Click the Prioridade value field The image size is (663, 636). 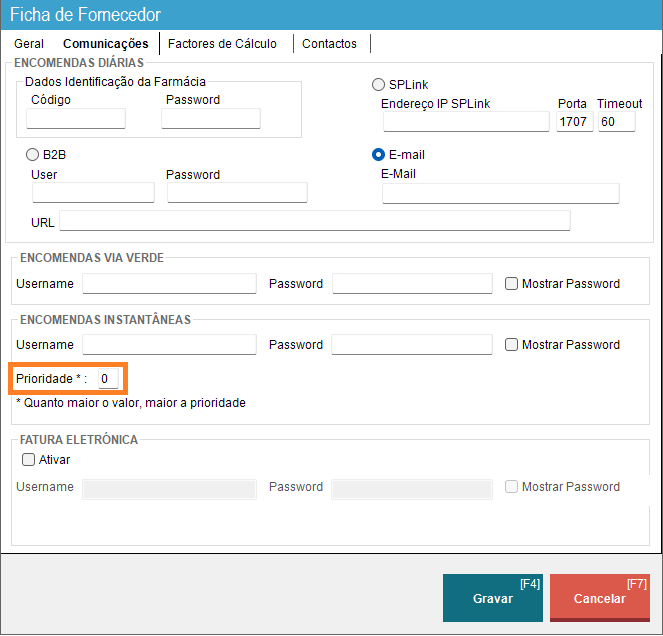(107, 379)
